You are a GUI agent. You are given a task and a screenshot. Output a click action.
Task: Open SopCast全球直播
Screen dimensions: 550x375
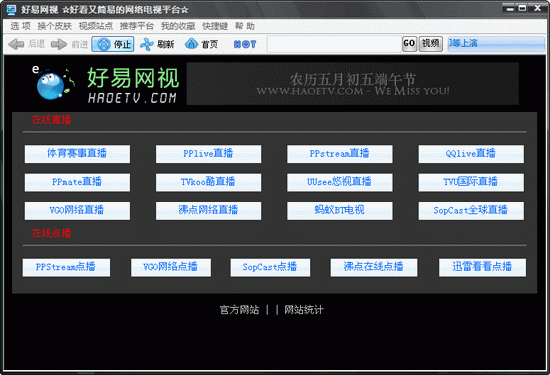coord(471,210)
